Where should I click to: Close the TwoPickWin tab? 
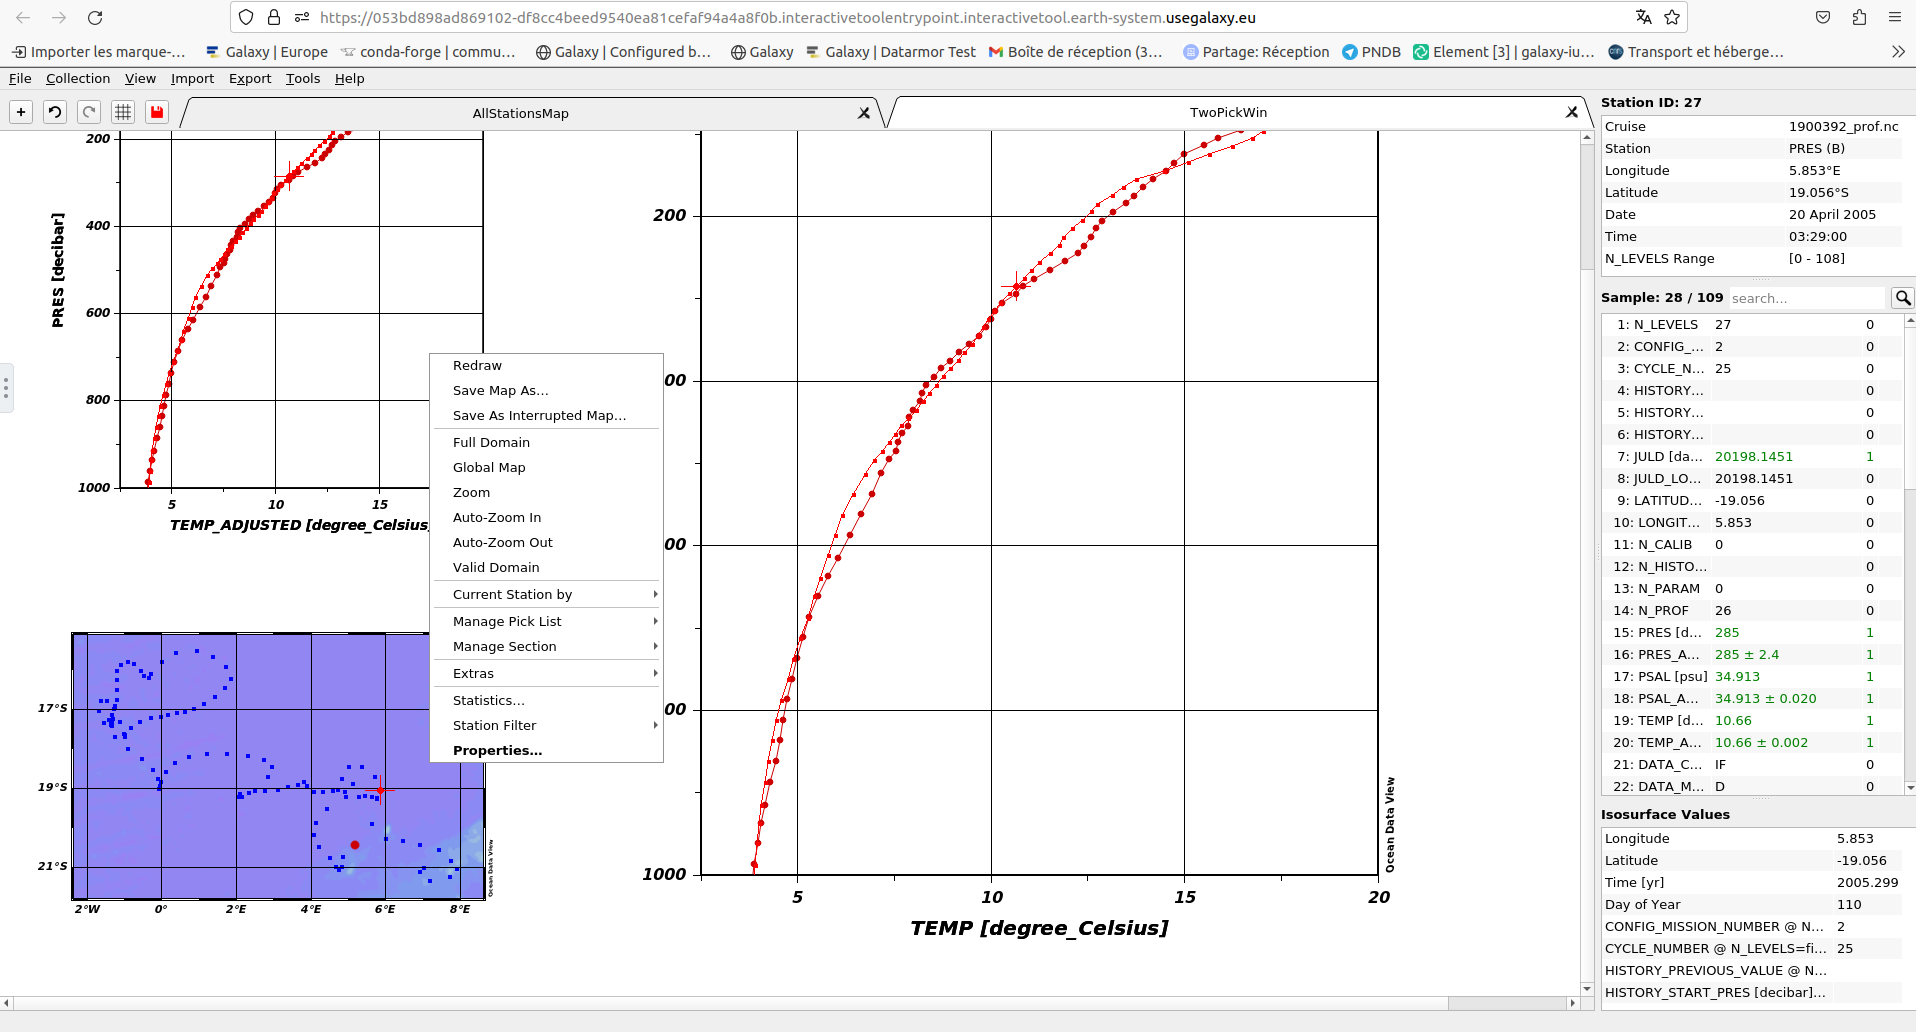1572,112
